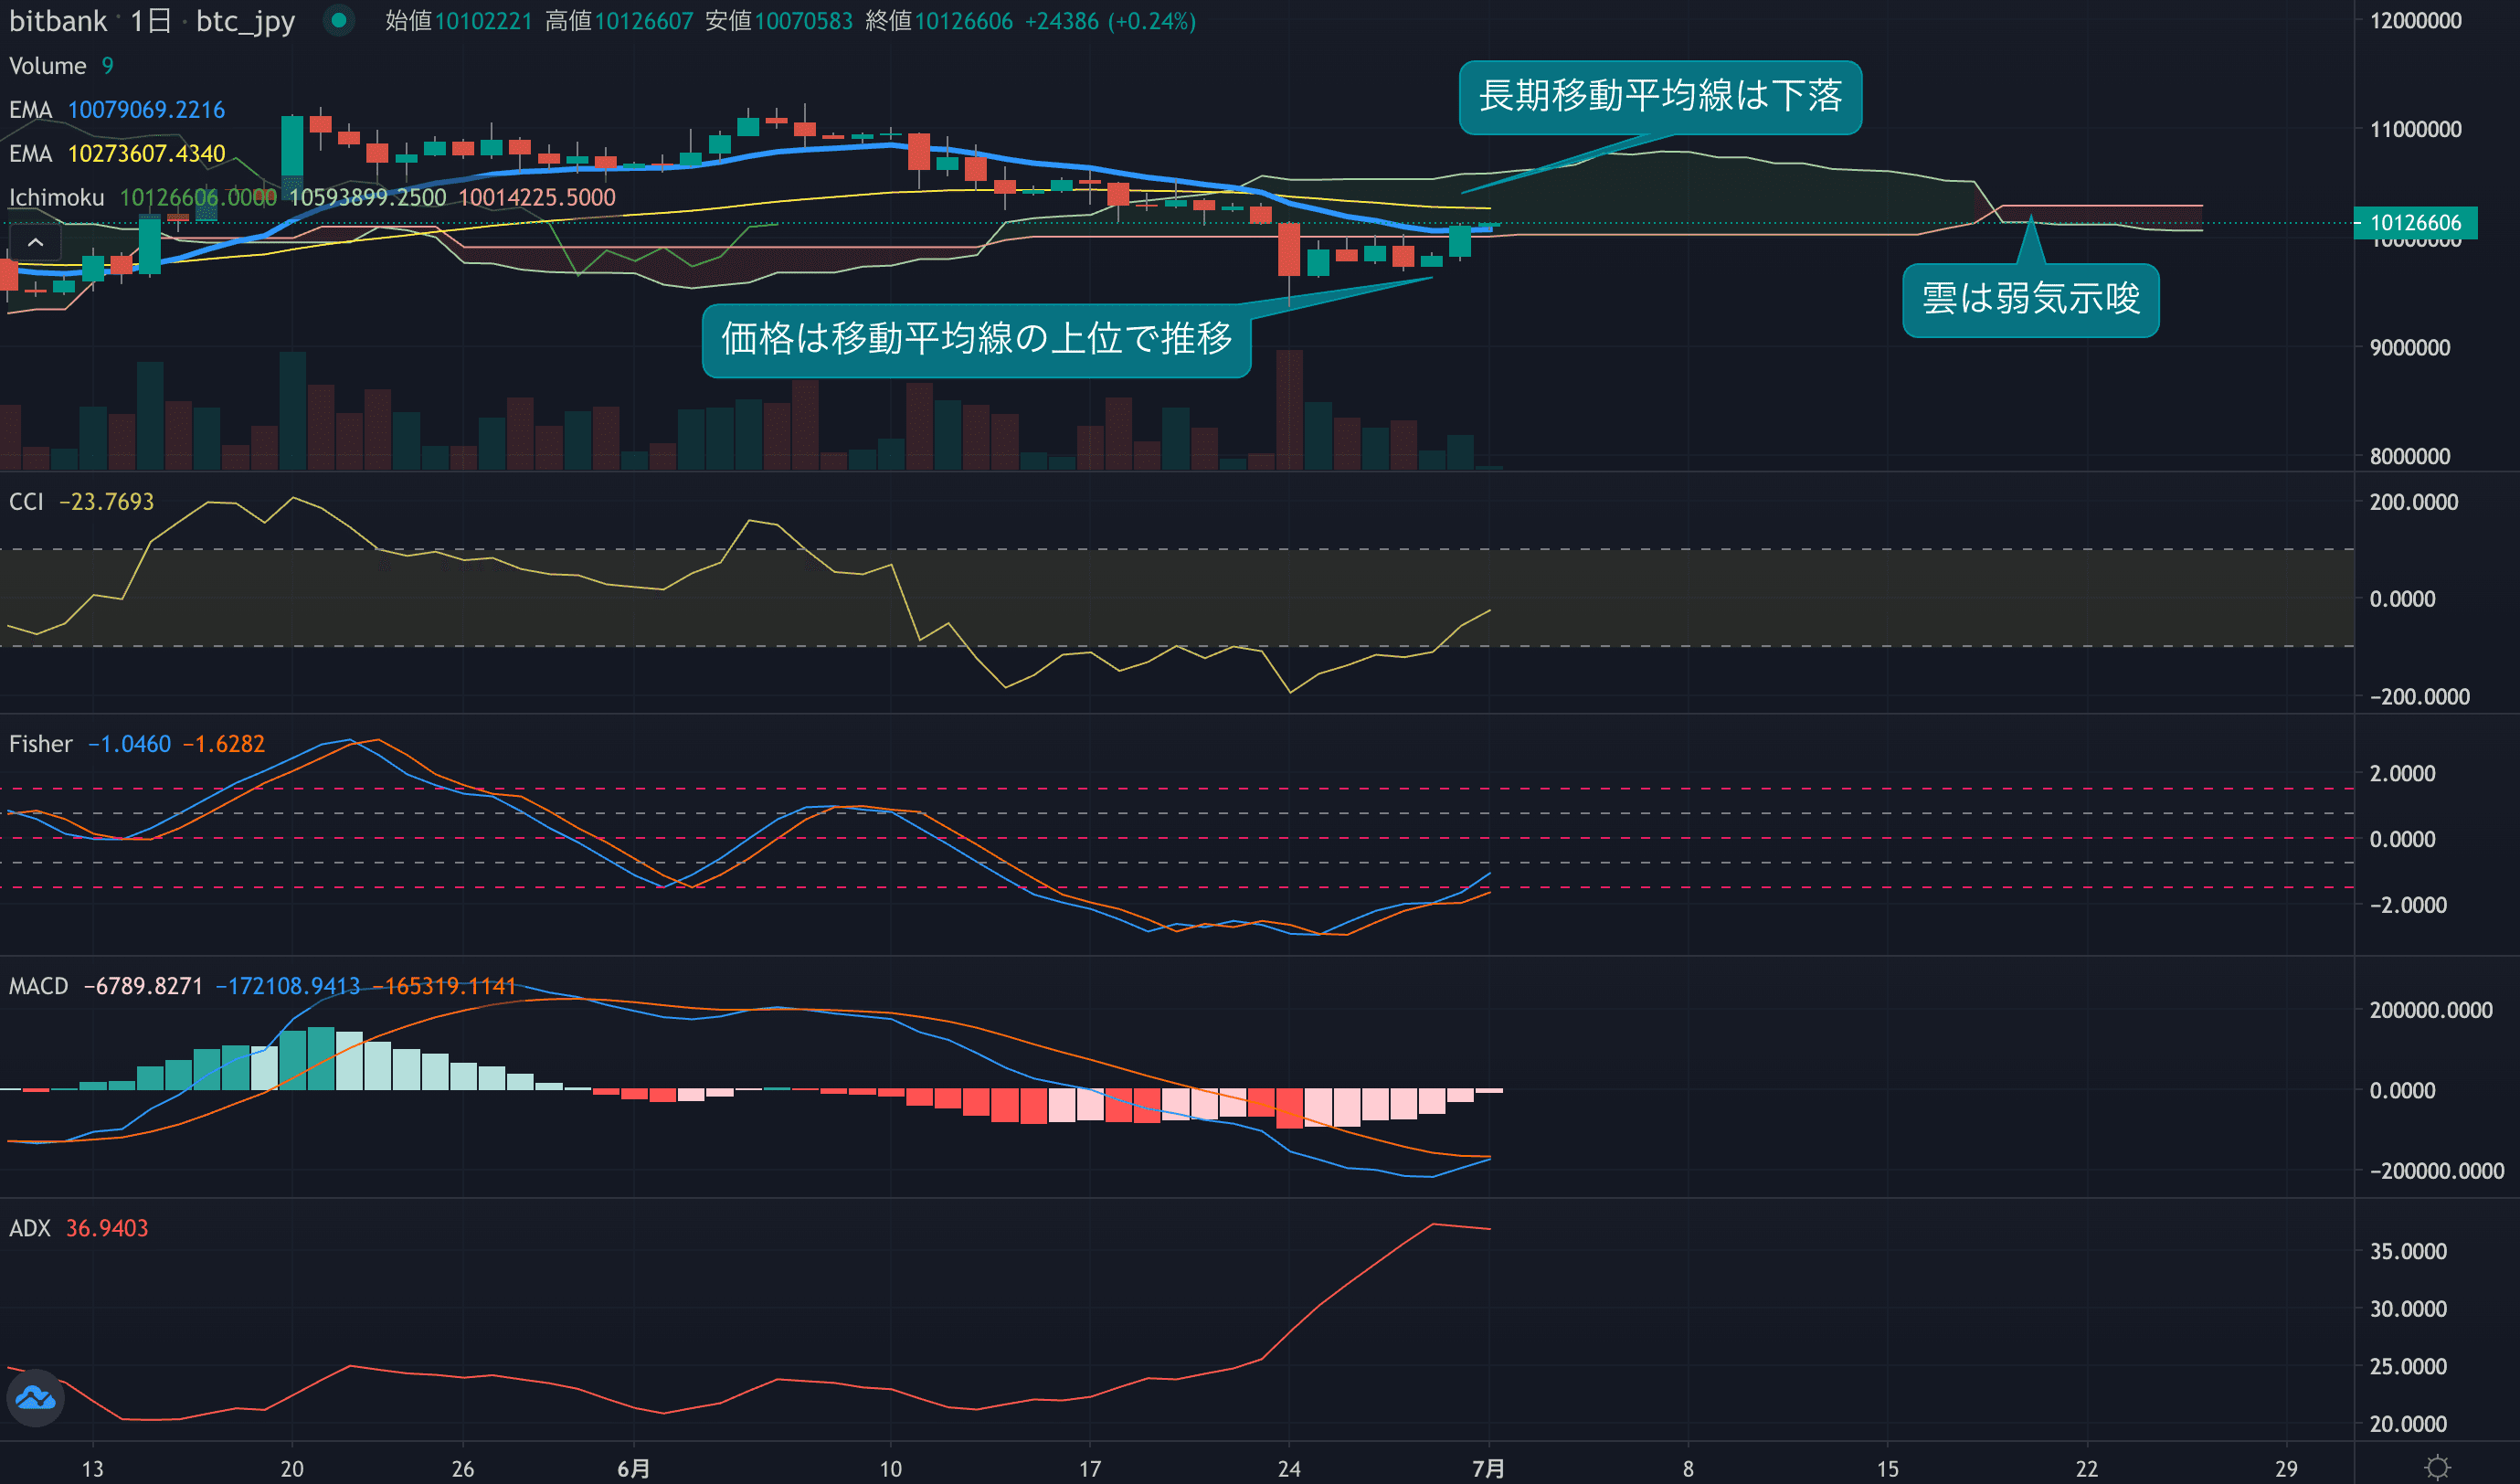Select the 長期移動平均線は下落 callout annotation
Image resolution: width=2520 pixels, height=1484 pixels.
point(1659,97)
